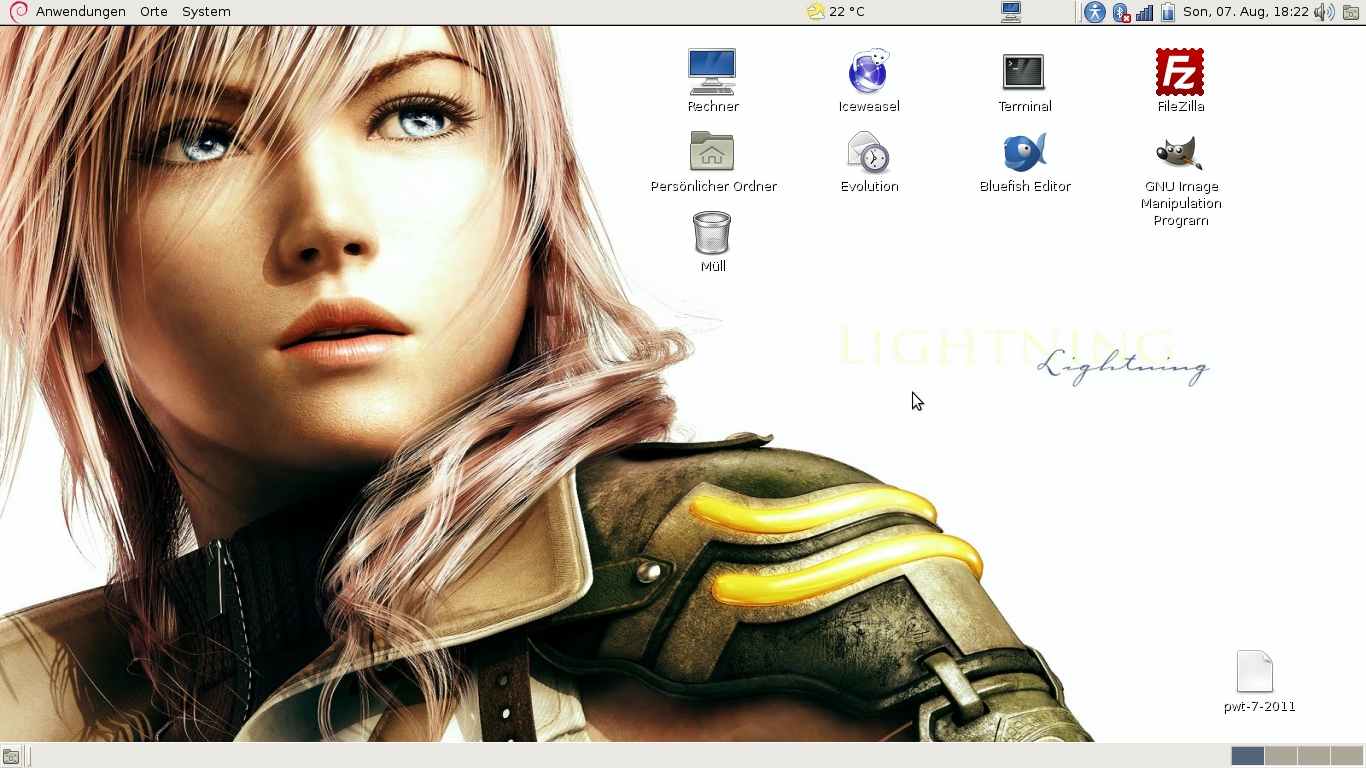Viewport: 1366px width, 768px height.
Task: Open the network signal strength icon
Action: click(1144, 12)
